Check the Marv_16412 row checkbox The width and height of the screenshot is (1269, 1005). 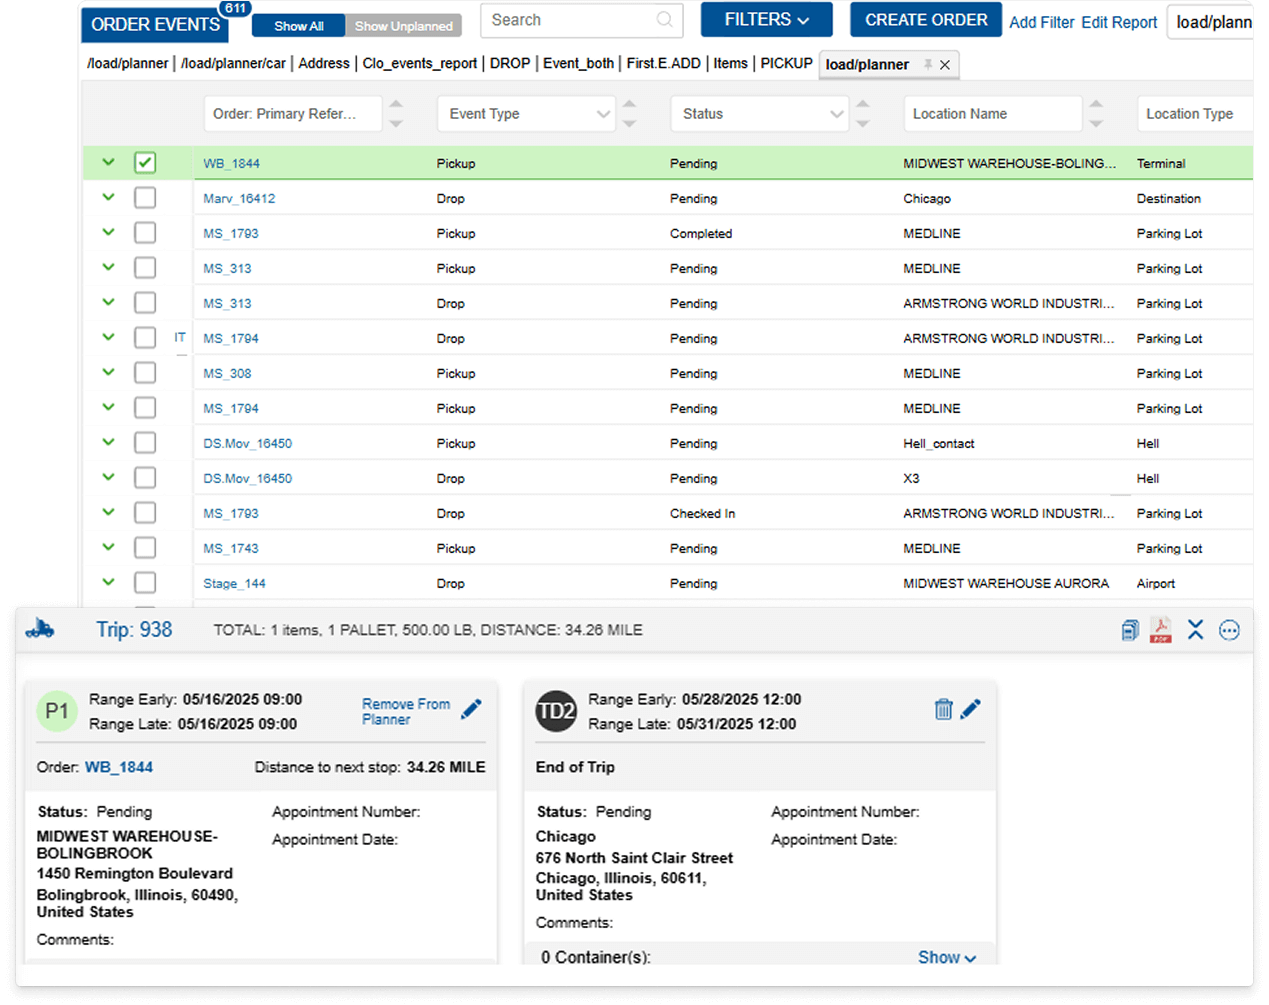point(145,198)
